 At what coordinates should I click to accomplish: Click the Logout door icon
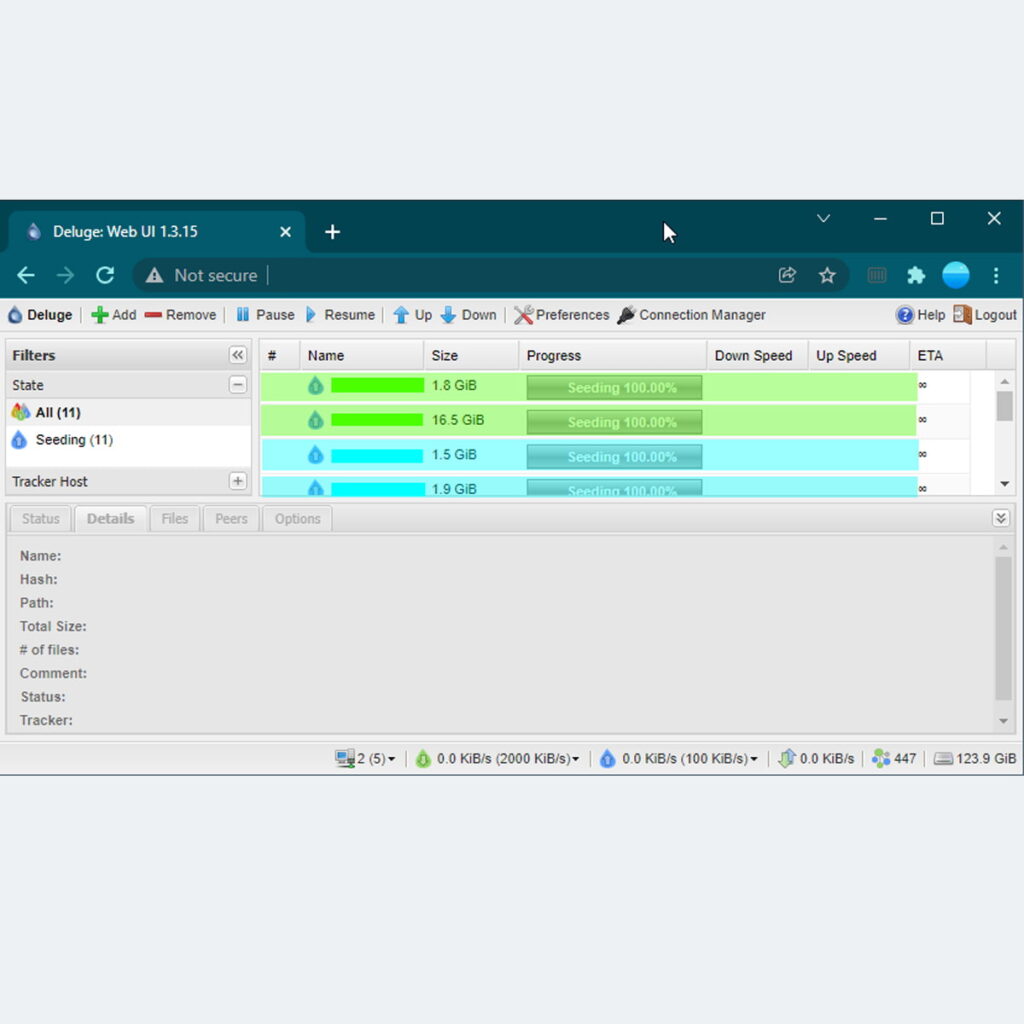(962, 315)
